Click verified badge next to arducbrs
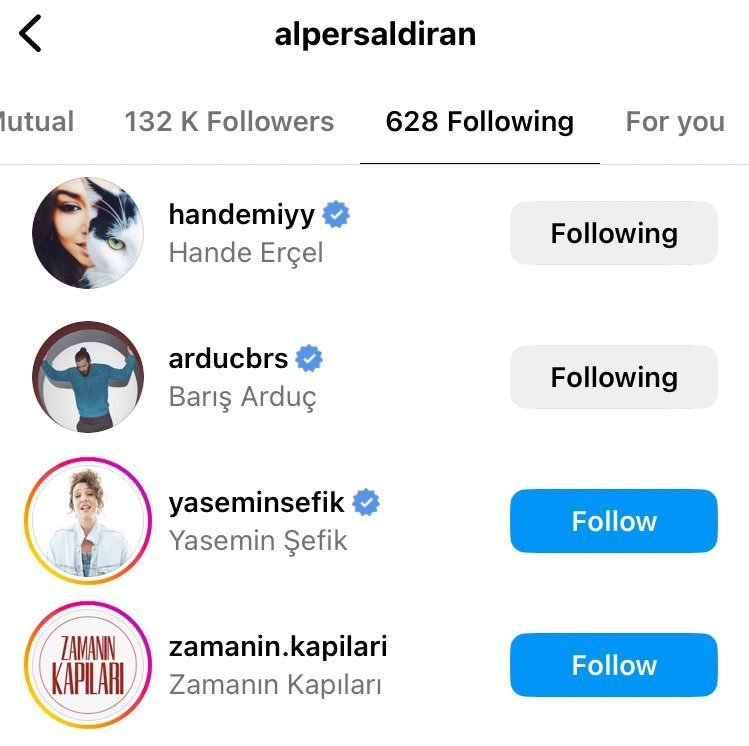The image size is (749, 746). point(309,358)
